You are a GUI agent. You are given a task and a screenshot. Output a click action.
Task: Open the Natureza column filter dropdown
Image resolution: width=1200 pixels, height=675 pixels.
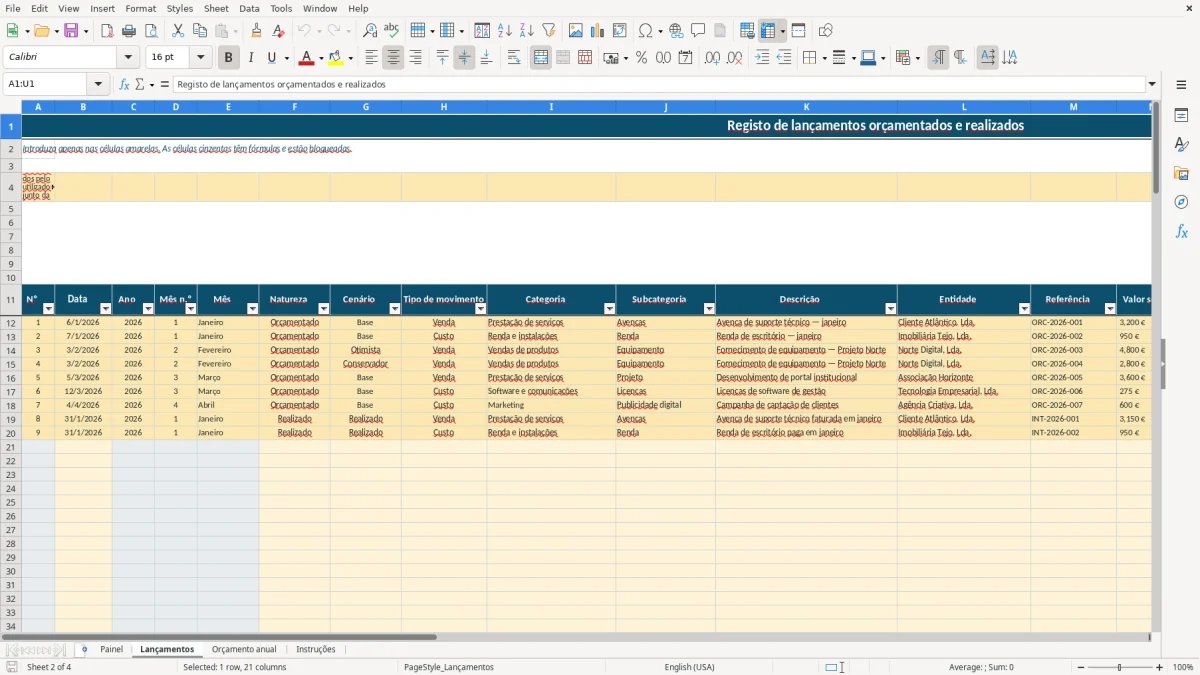[323, 309]
